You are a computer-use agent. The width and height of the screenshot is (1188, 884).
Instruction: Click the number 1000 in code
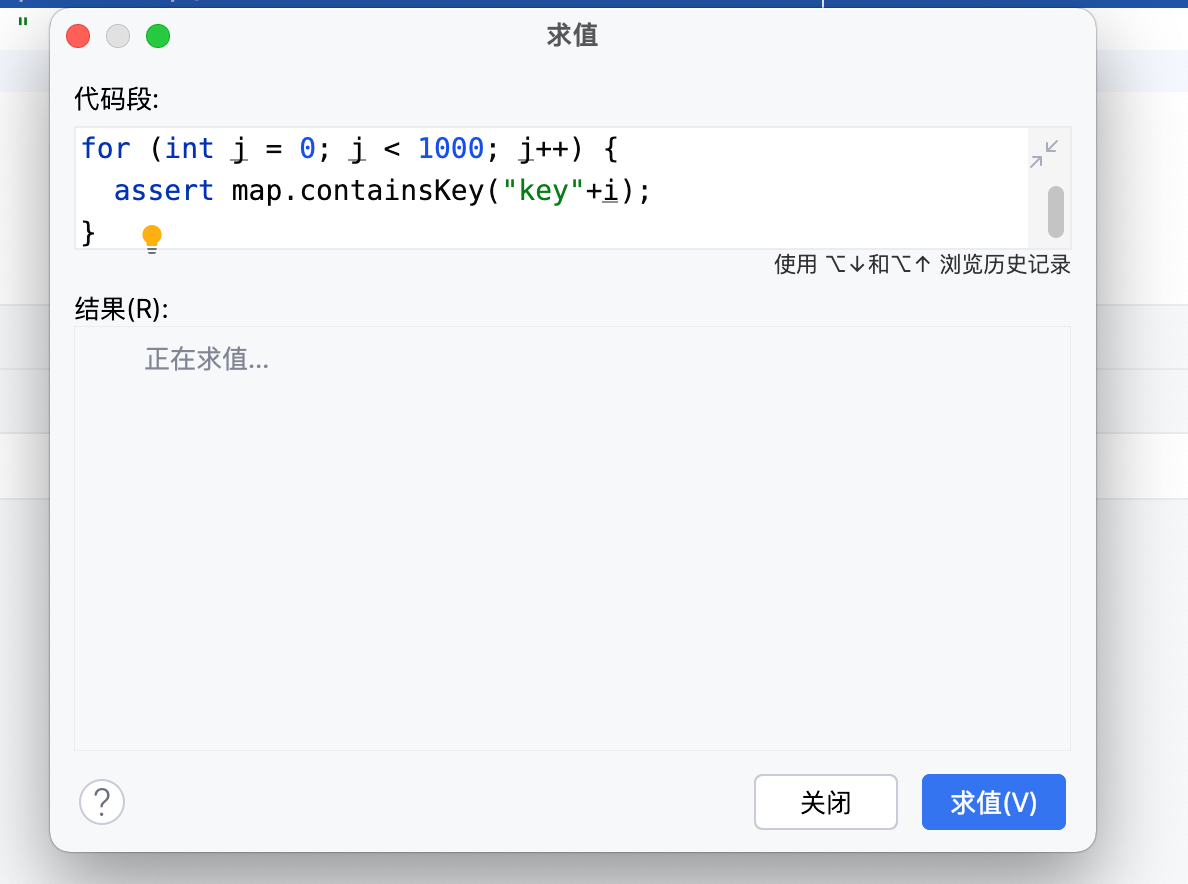coord(450,149)
